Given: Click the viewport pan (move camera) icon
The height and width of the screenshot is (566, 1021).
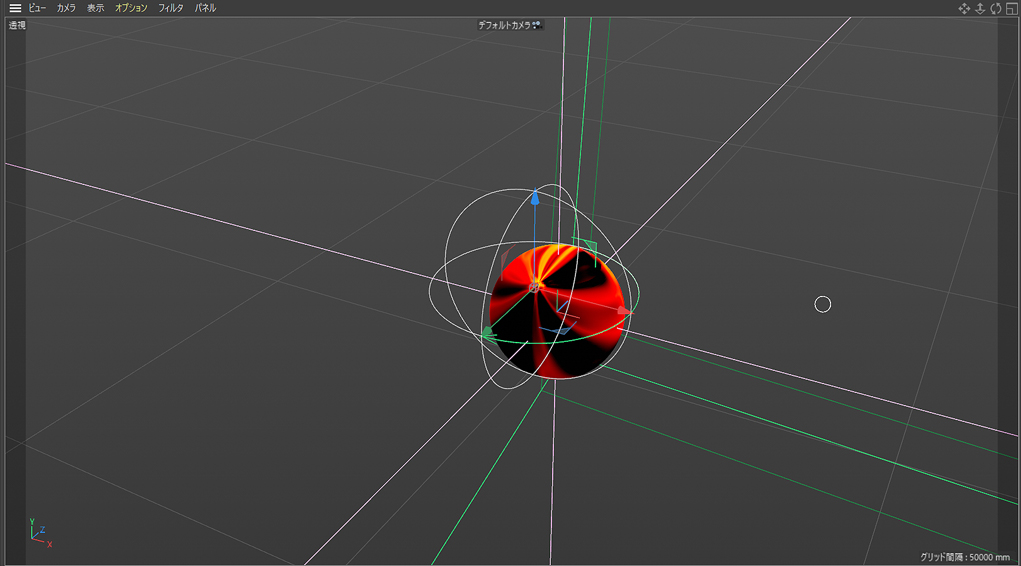Looking at the screenshot, I should [x=964, y=8].
